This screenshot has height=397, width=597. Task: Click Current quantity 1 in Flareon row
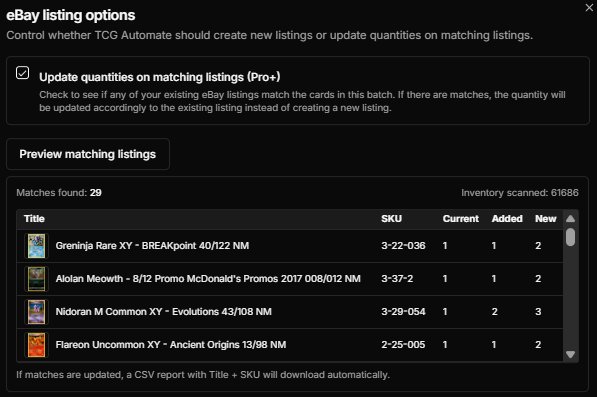coord(445,345)
